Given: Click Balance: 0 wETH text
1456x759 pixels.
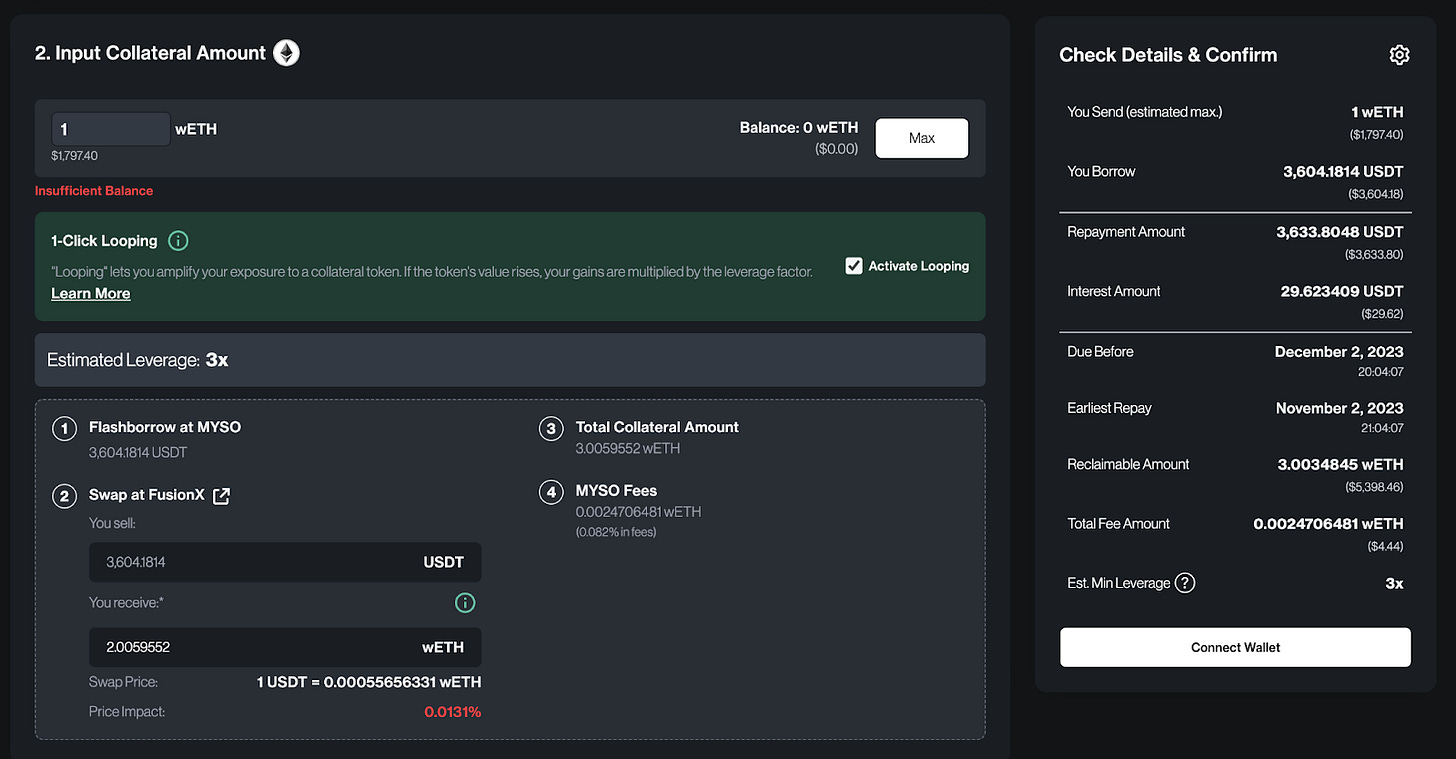Looking at the screenshot, I should tap(799, 128).
